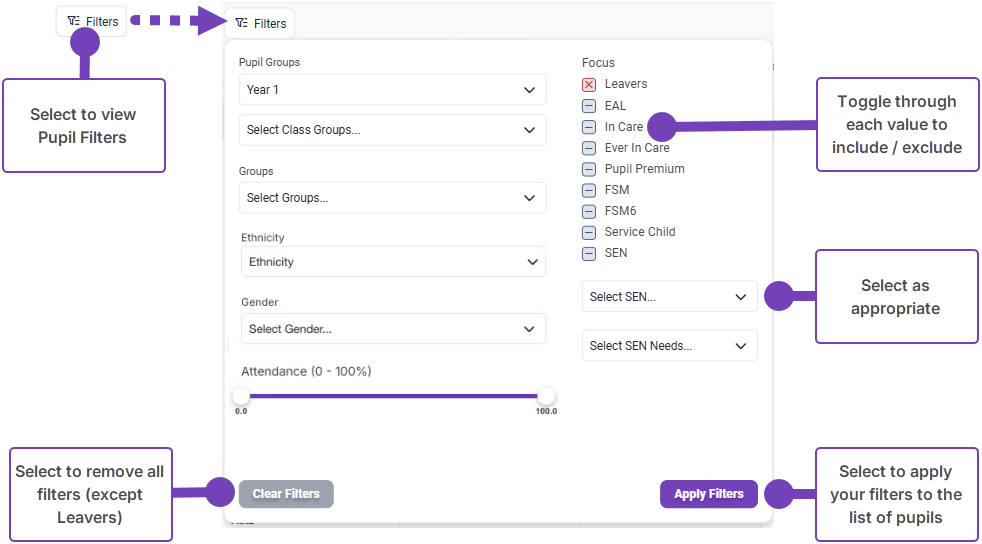
Task: Toggle the Service Child checkbox
Action: click(x=589, y=232)
